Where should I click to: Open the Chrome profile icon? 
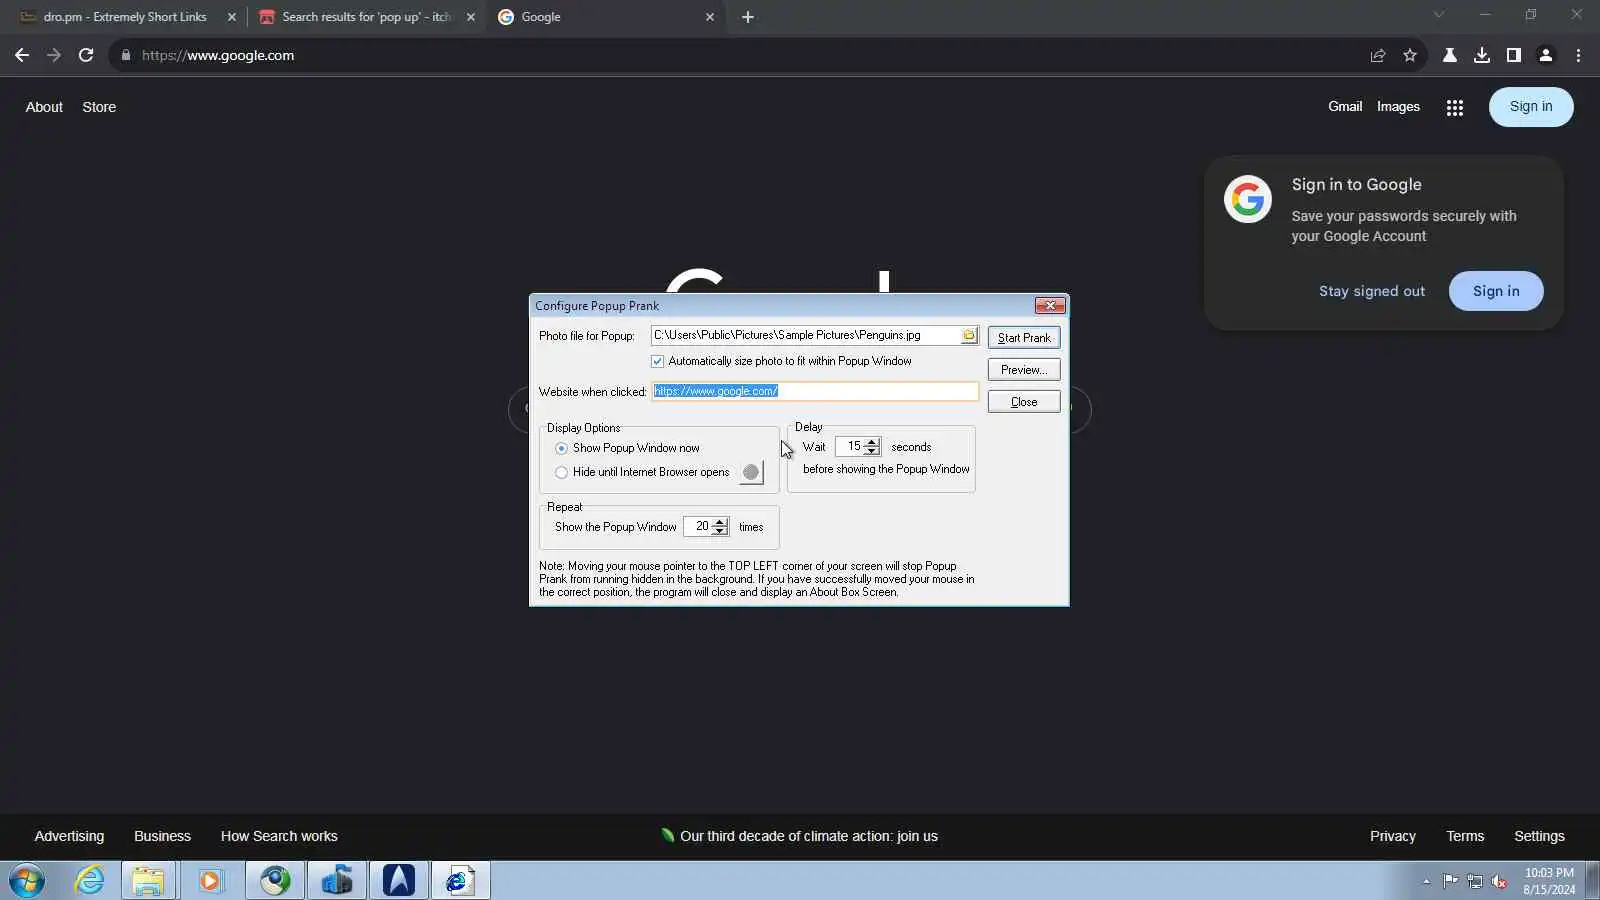[1546, 55]
